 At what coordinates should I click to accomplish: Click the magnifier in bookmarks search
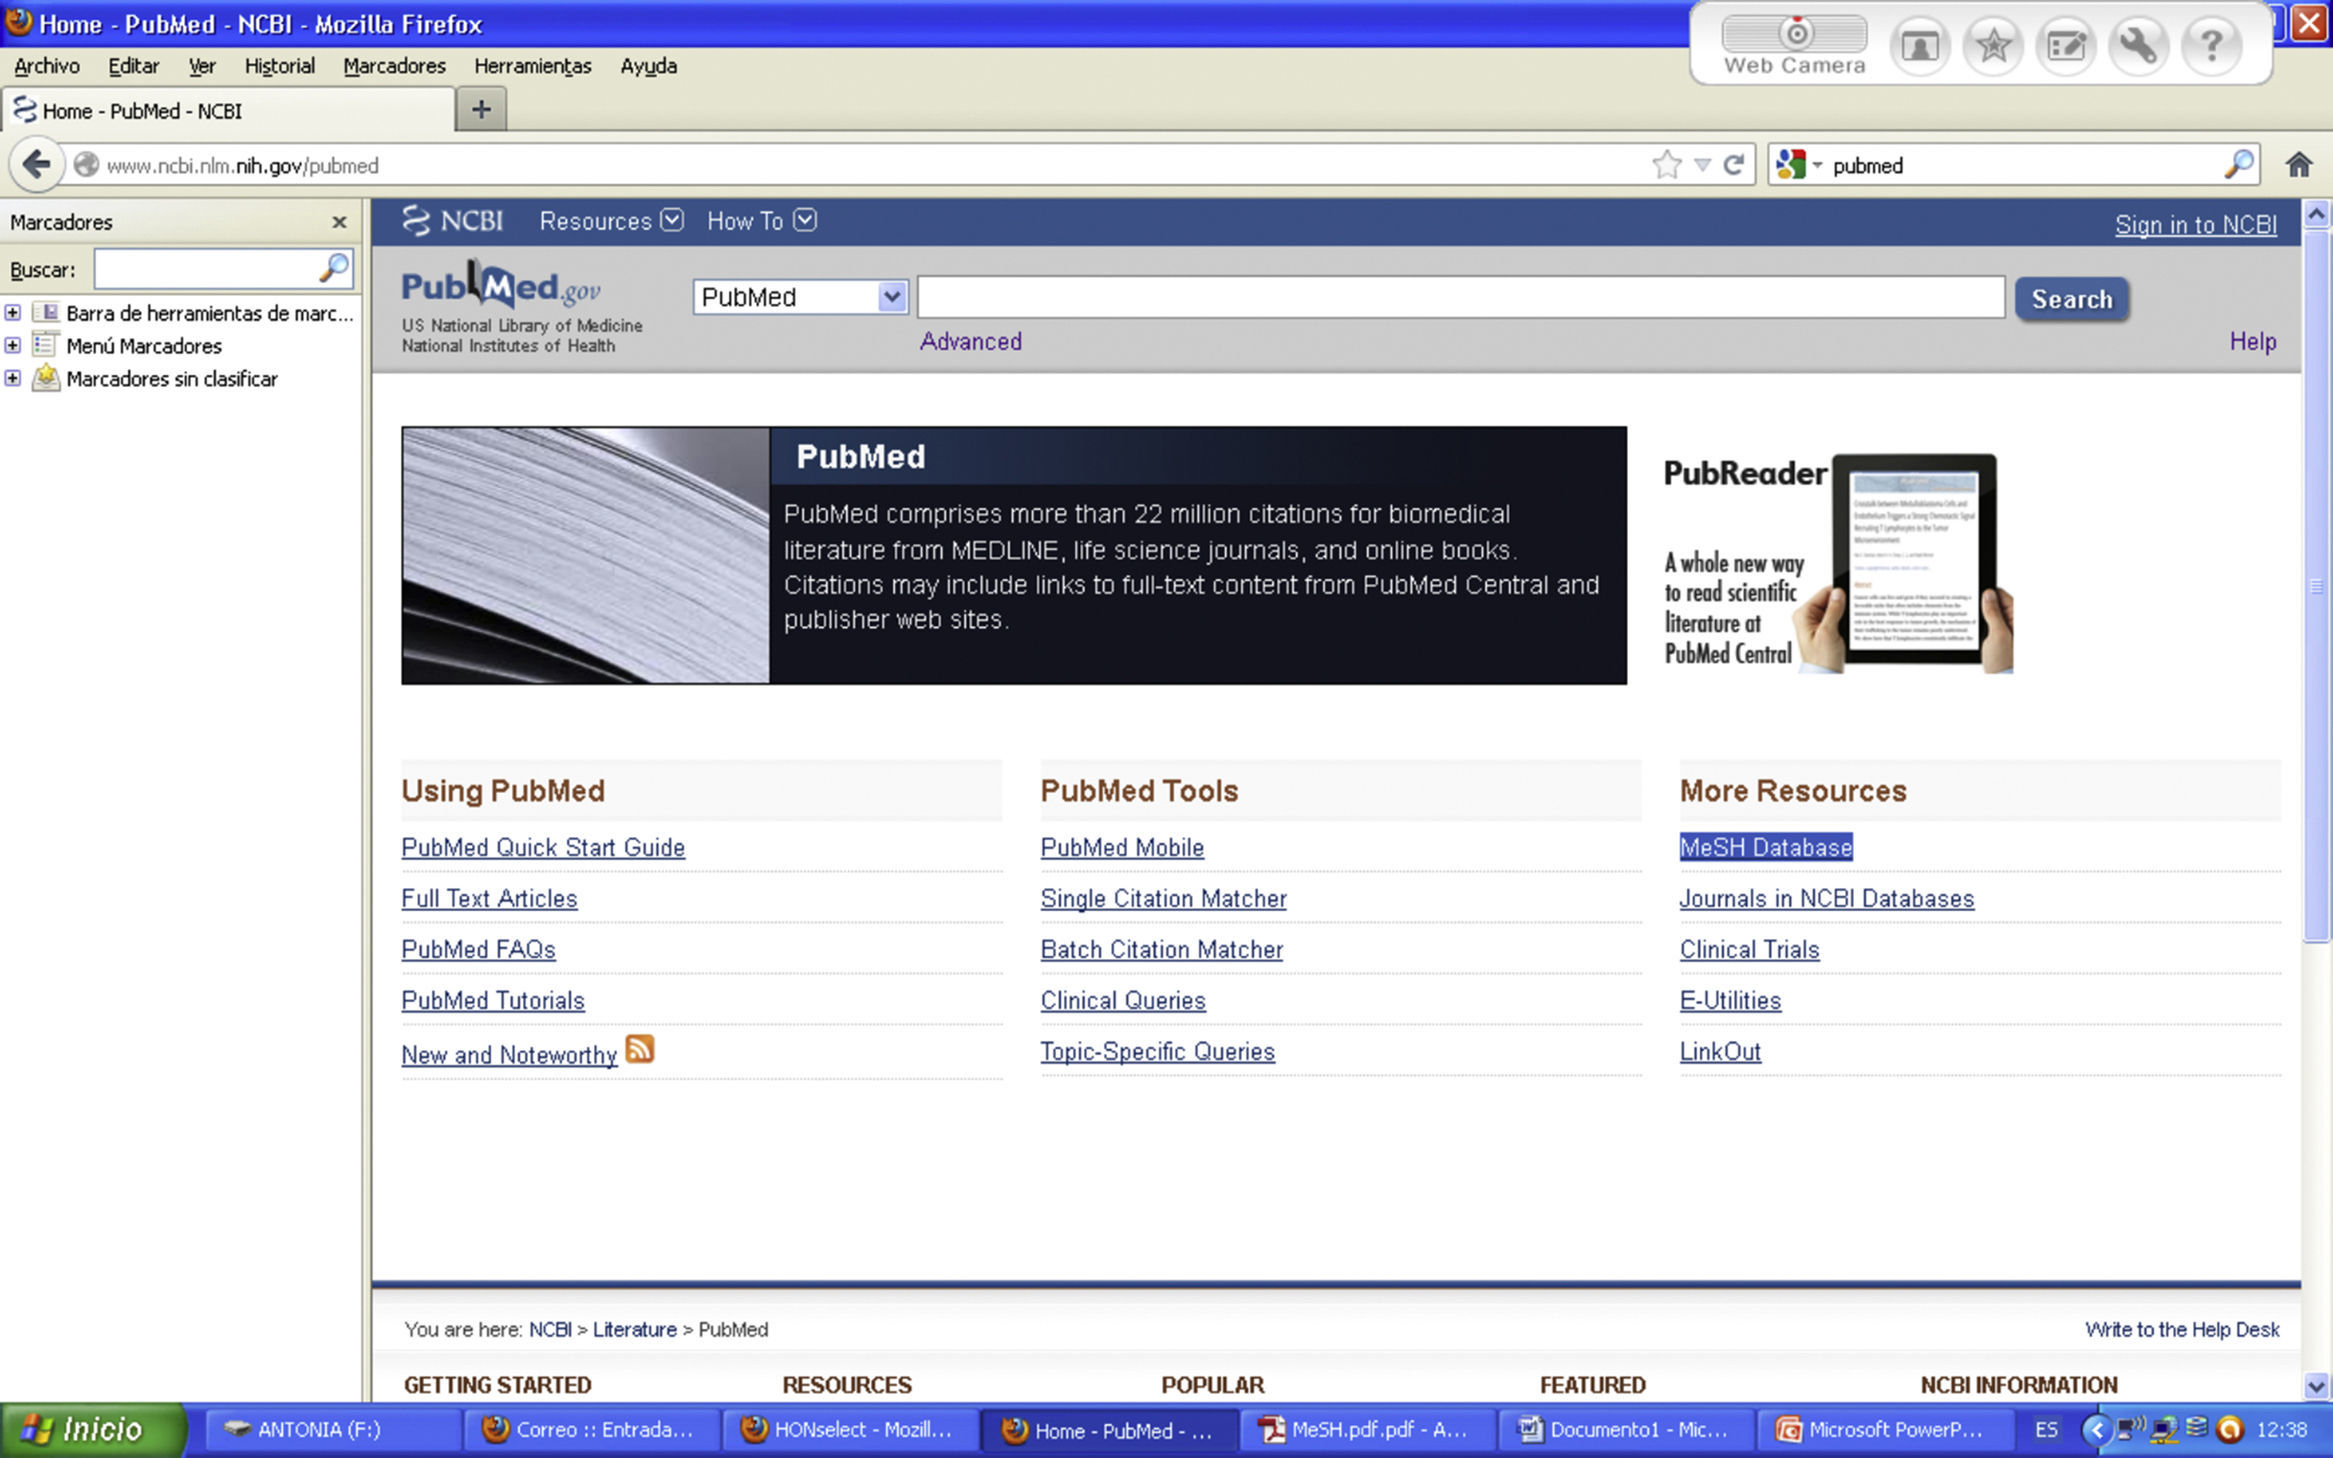click(x=334, y=268)
